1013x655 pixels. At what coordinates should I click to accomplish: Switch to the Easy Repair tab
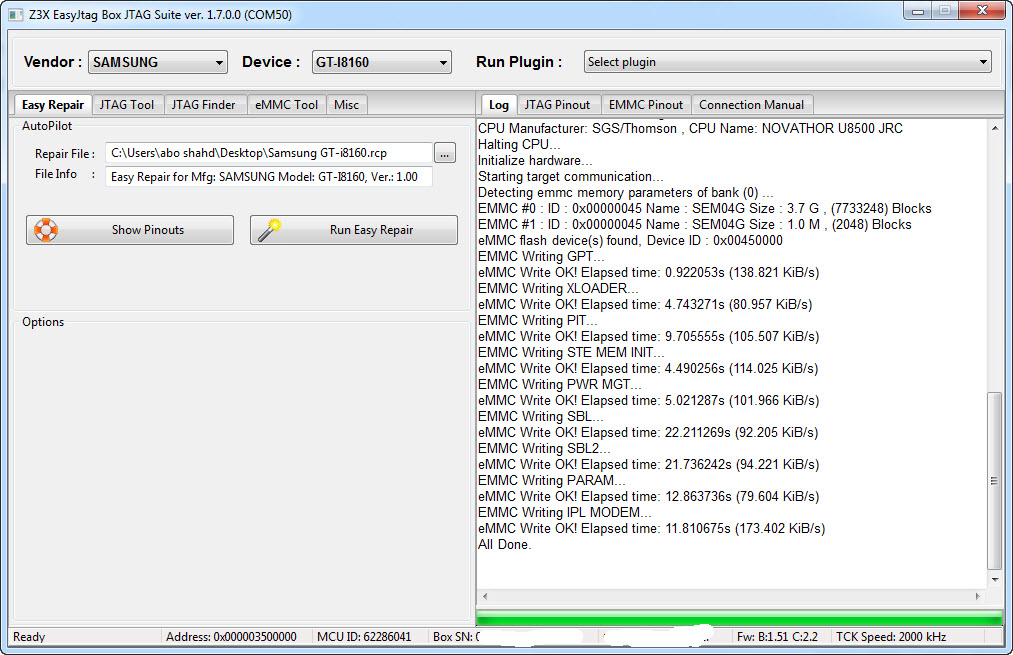click(52, 105)
